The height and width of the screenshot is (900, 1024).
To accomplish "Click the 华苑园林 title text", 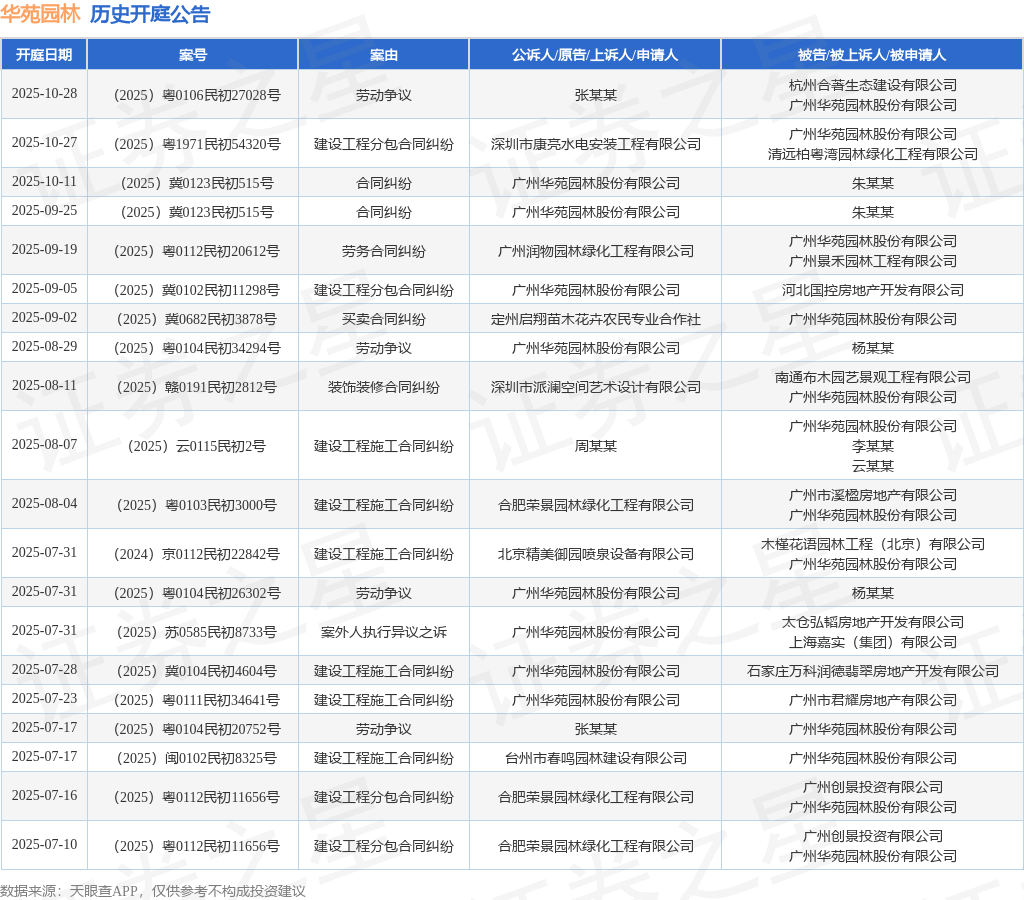I will [40, 14].
